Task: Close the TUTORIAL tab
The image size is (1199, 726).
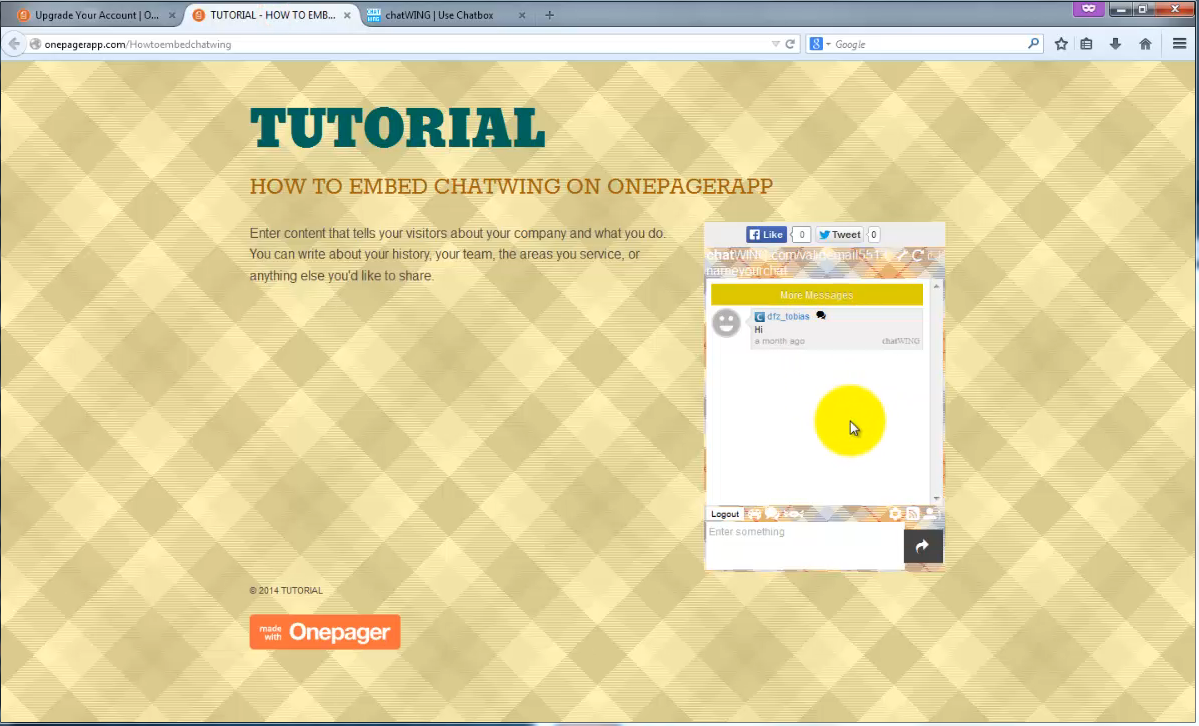Action: click(347, 15)
